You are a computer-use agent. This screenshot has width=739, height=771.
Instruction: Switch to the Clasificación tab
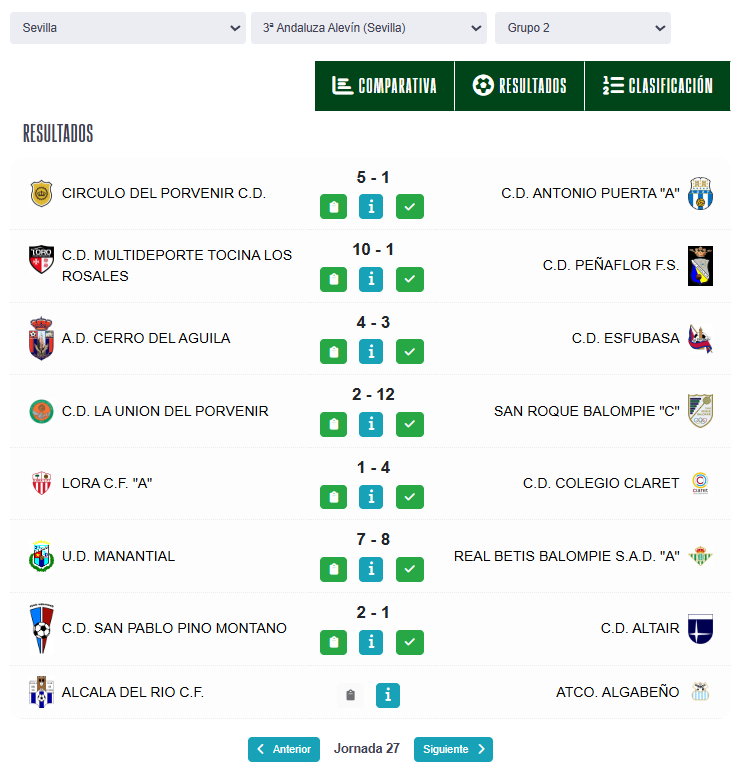658,86
